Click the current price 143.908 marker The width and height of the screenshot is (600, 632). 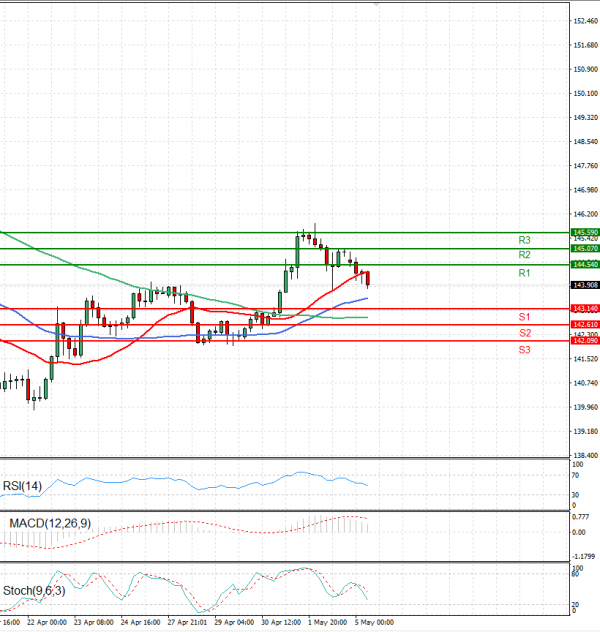coord(584,285)
